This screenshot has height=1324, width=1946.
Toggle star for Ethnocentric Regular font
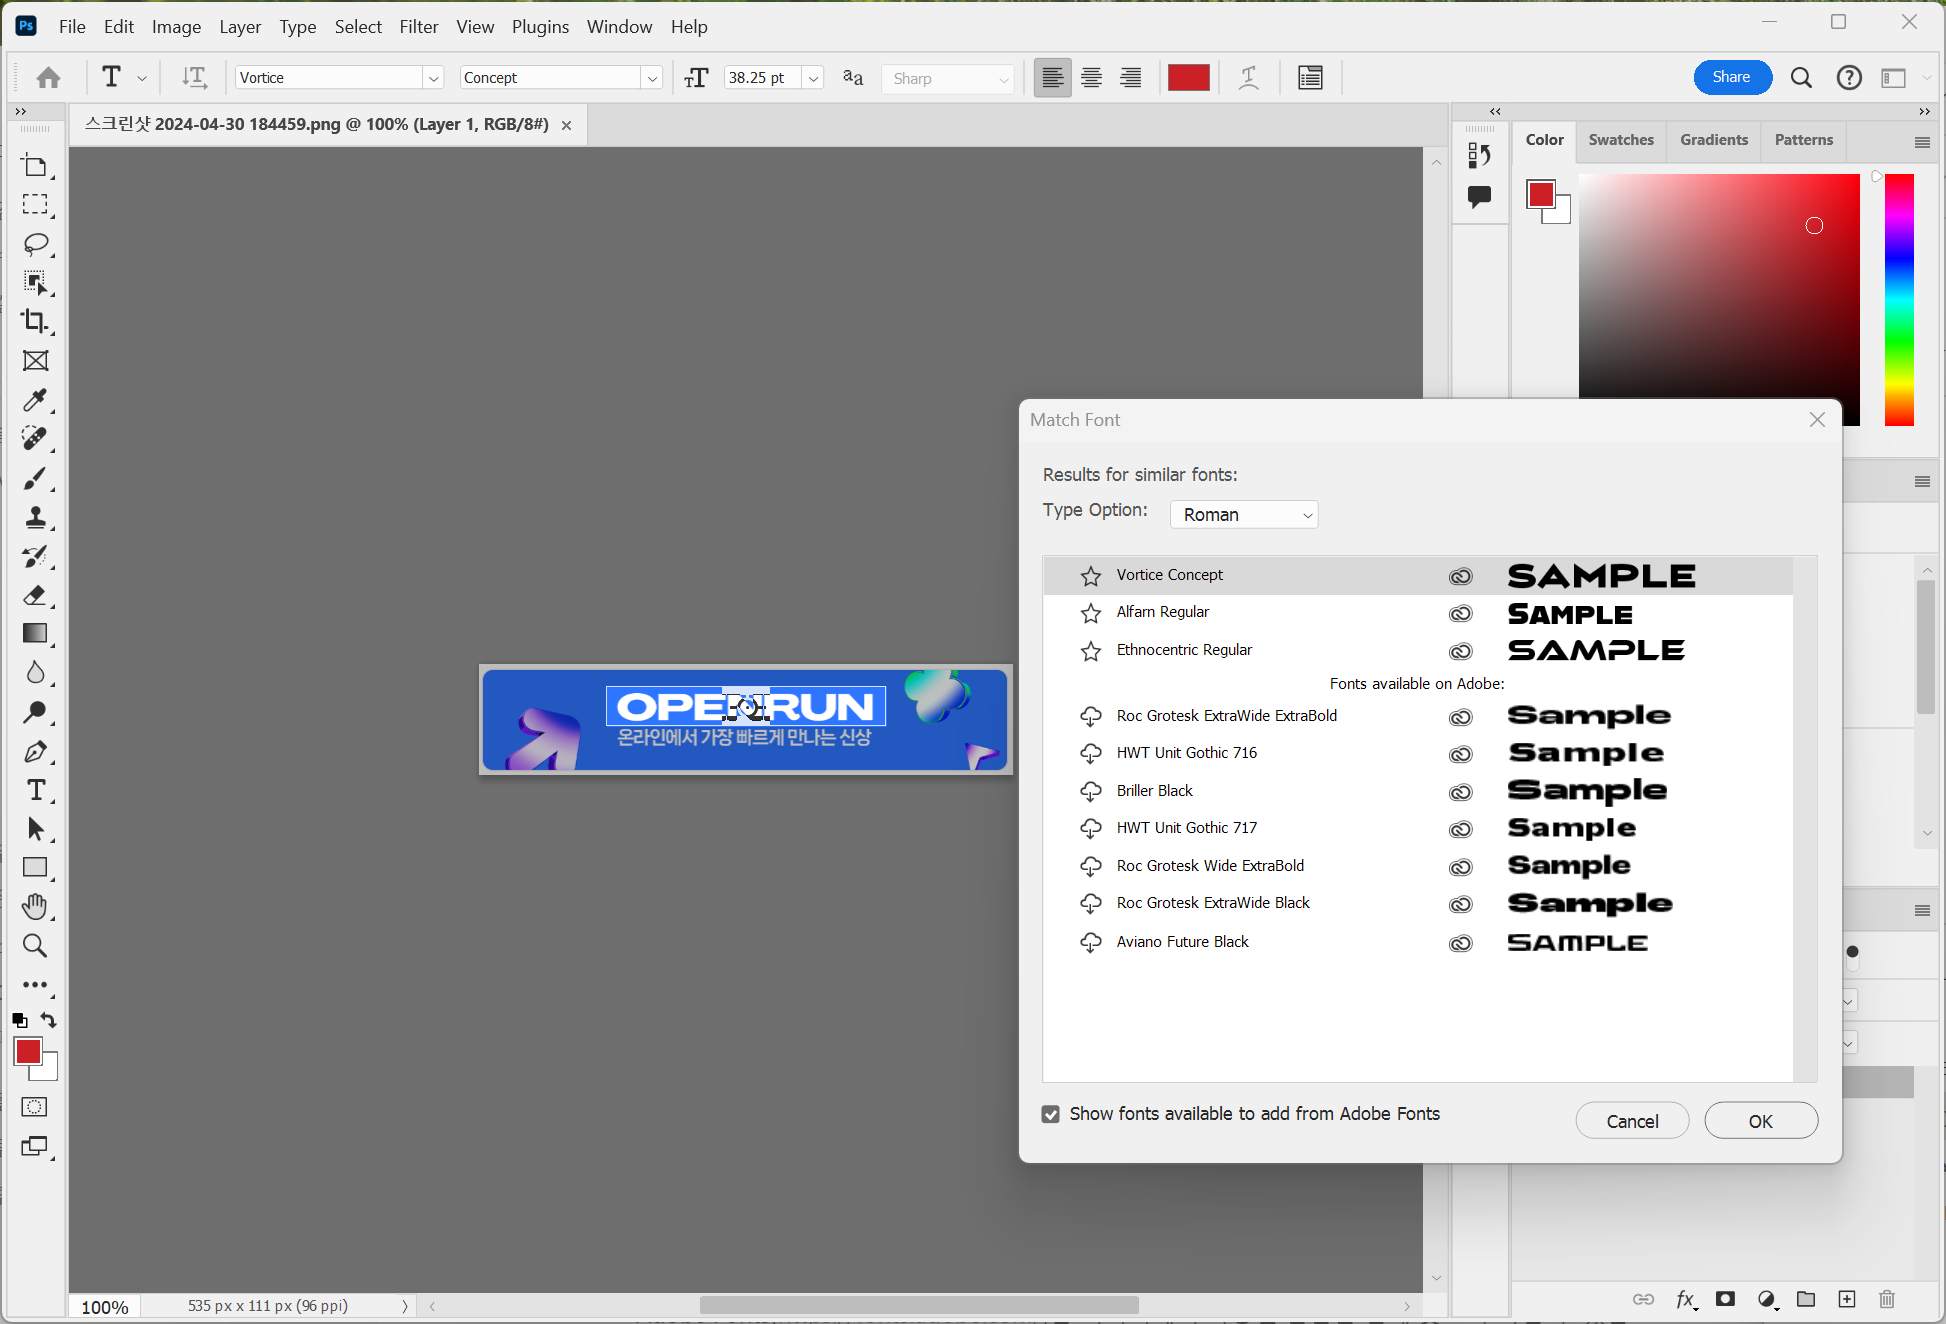(x=1090, y=651)
